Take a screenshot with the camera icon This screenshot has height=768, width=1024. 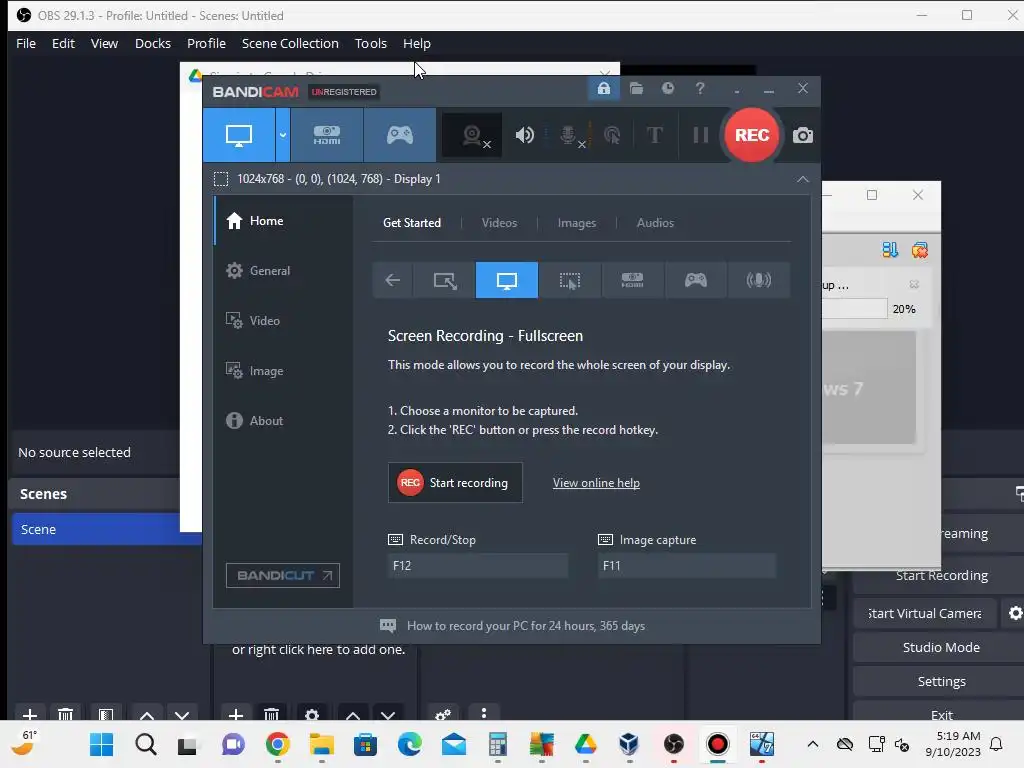[803, 135]
